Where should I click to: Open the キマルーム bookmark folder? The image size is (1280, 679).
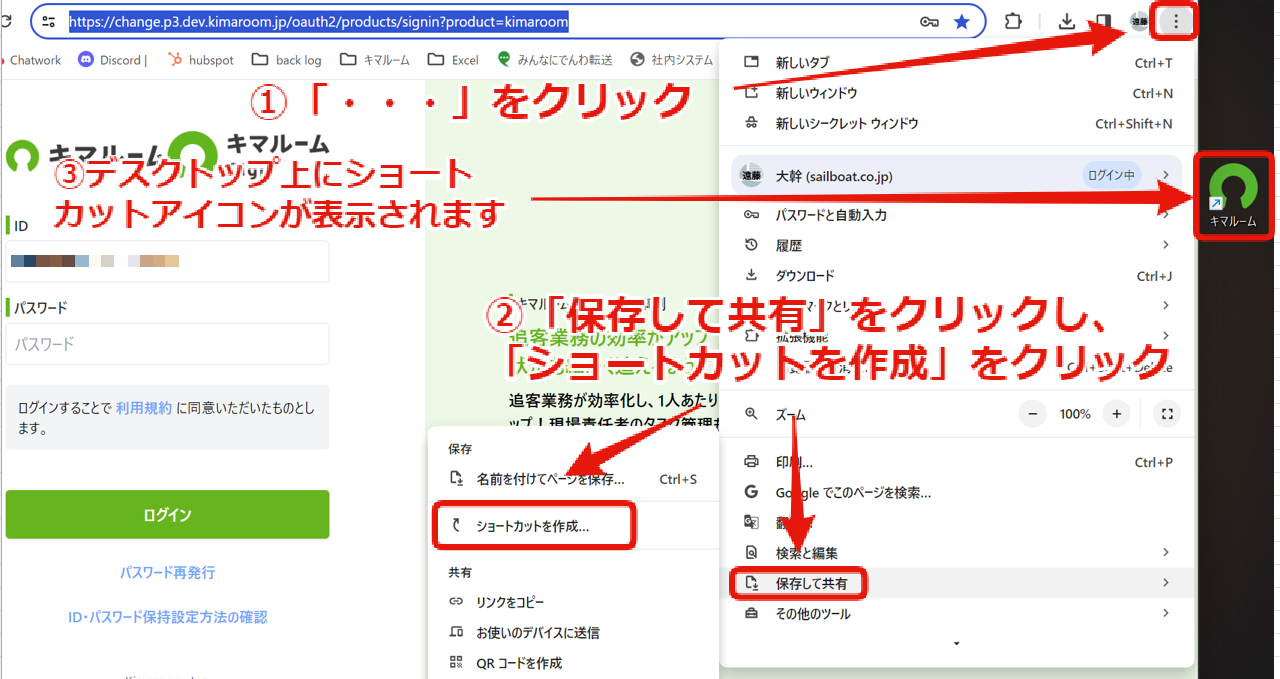[x=375, y=60]
